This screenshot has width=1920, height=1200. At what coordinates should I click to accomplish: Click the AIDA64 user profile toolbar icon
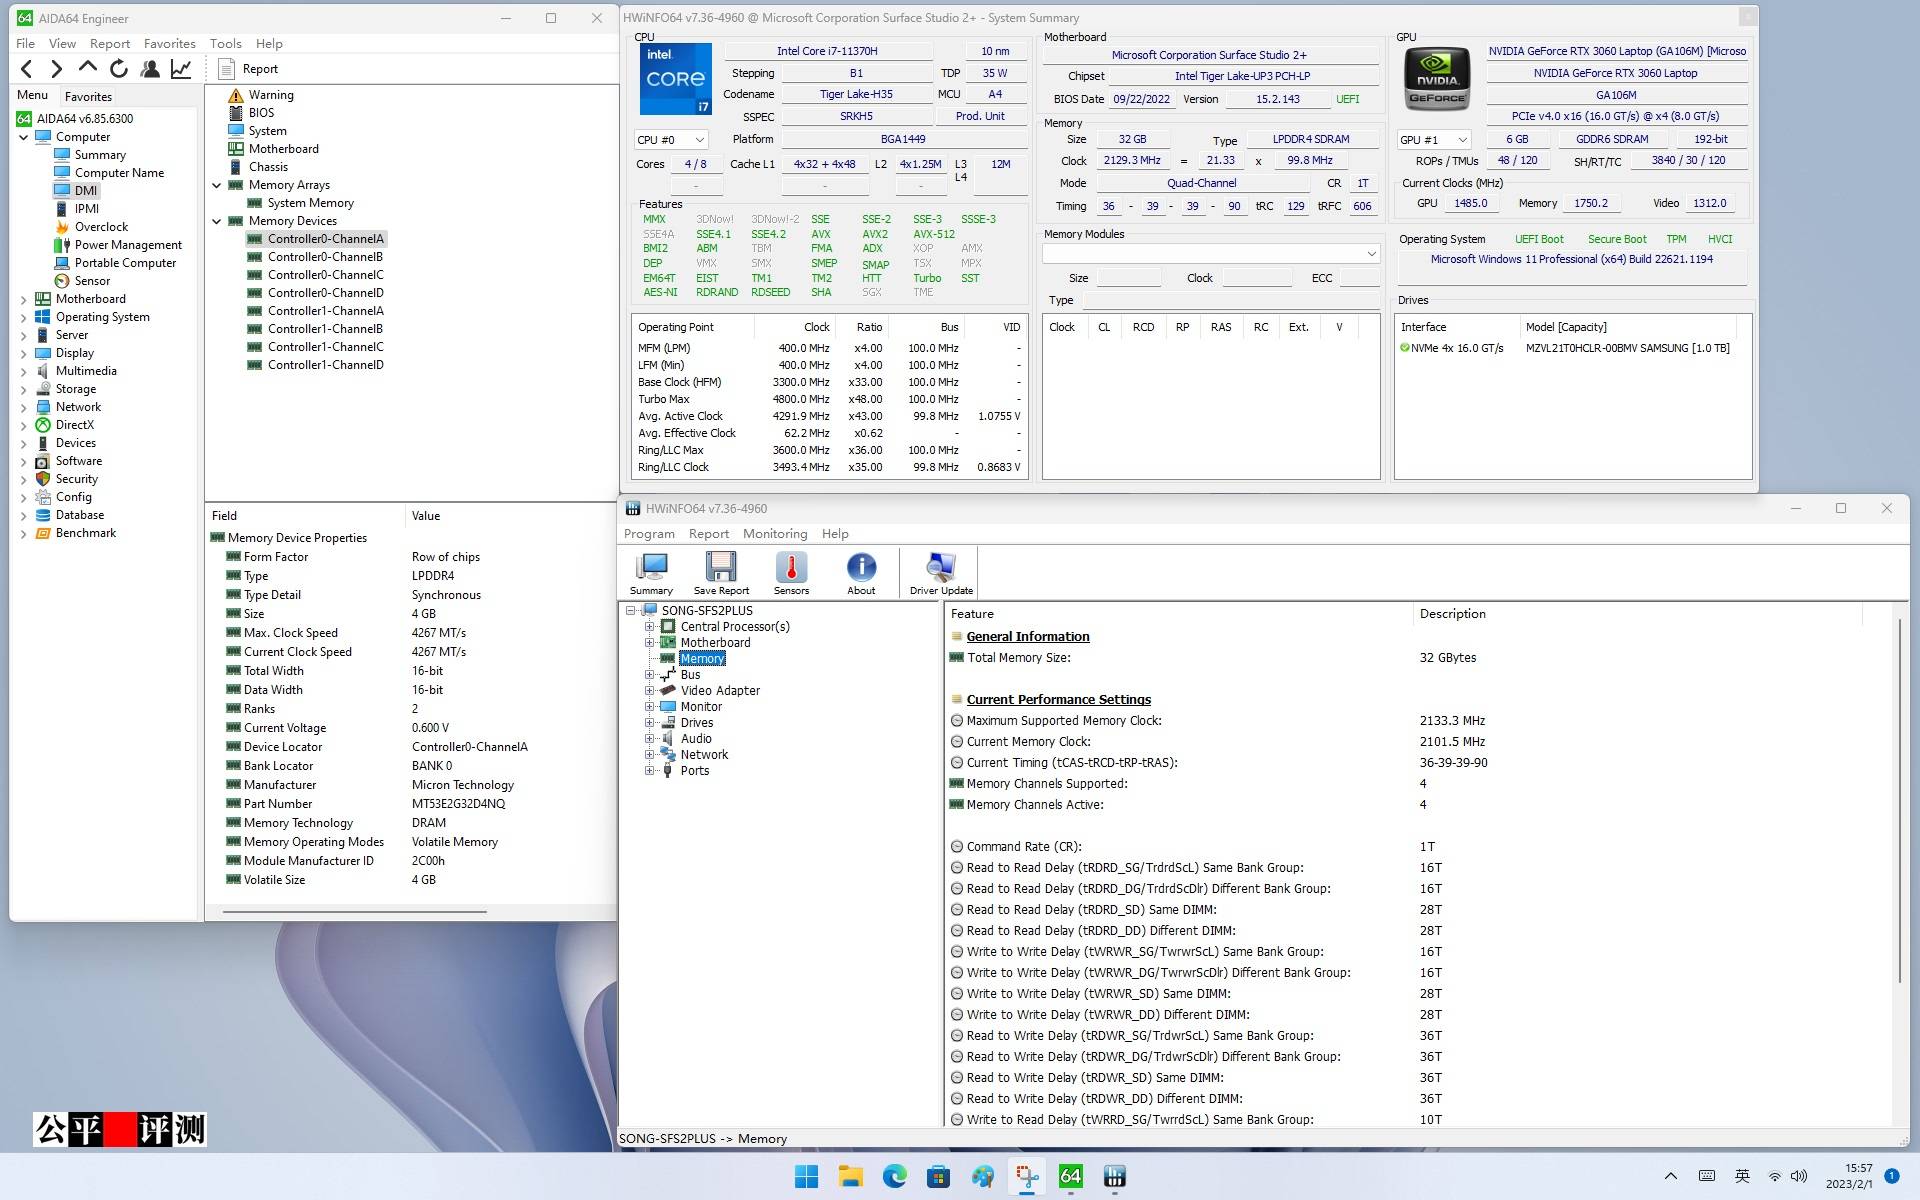(150, 69)
